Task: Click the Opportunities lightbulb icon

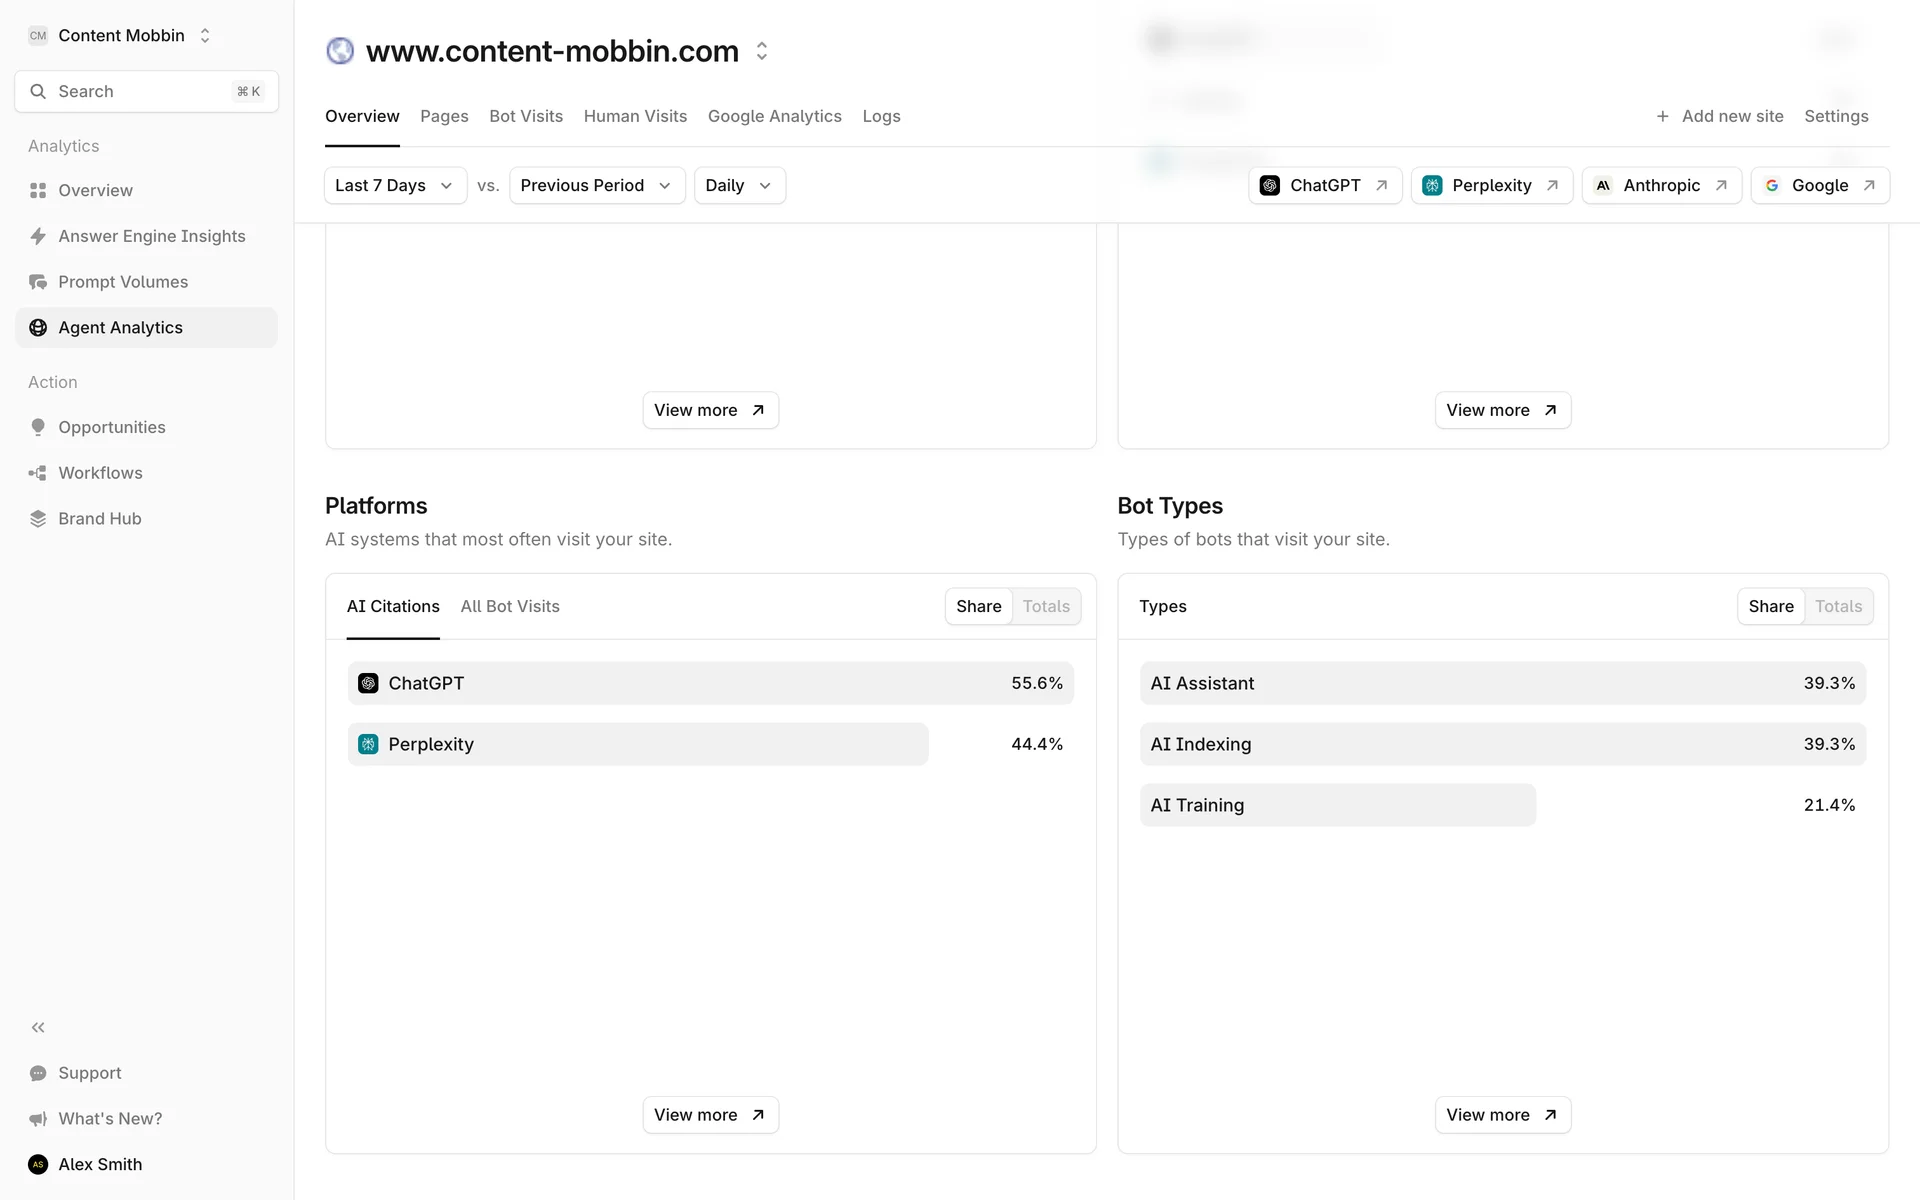Action: pos(38,427)
